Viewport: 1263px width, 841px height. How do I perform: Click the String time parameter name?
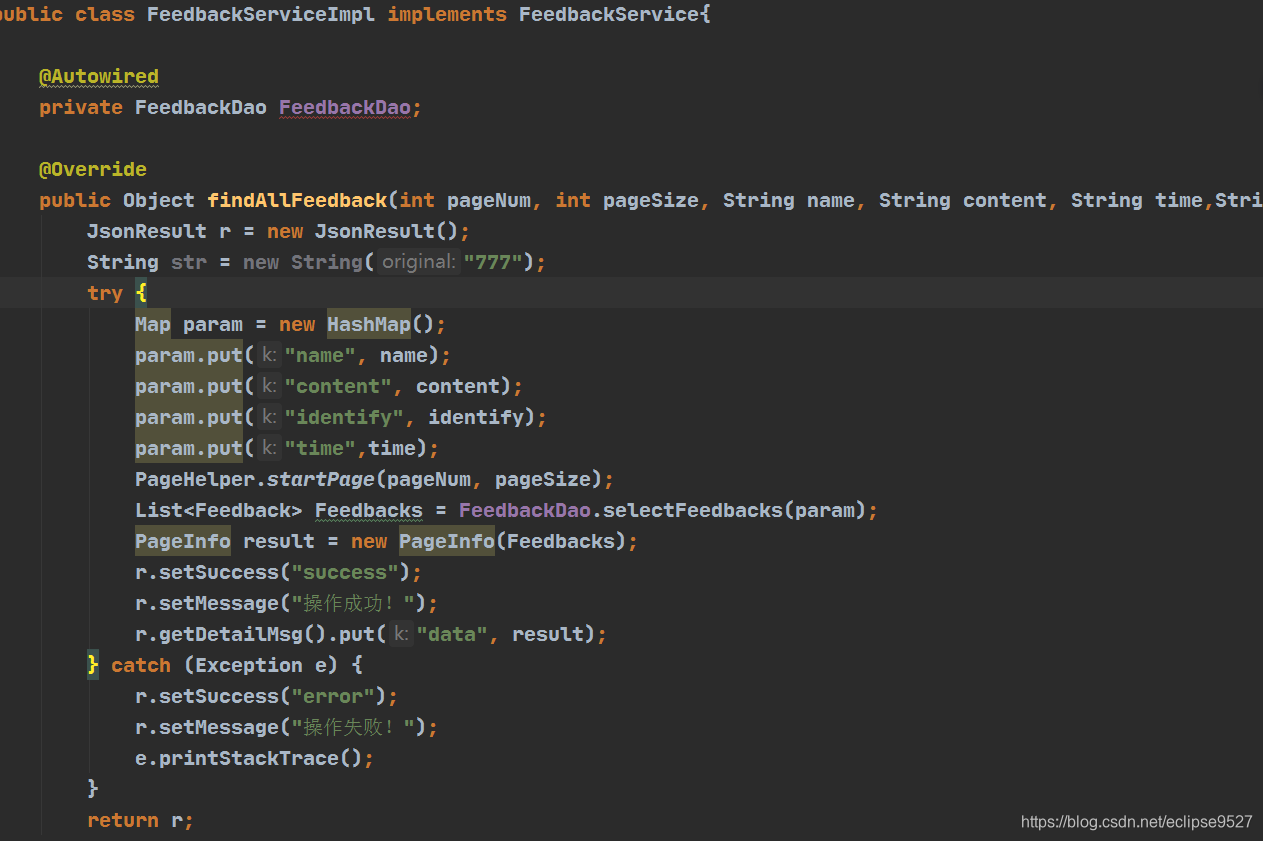point(1178,200)
